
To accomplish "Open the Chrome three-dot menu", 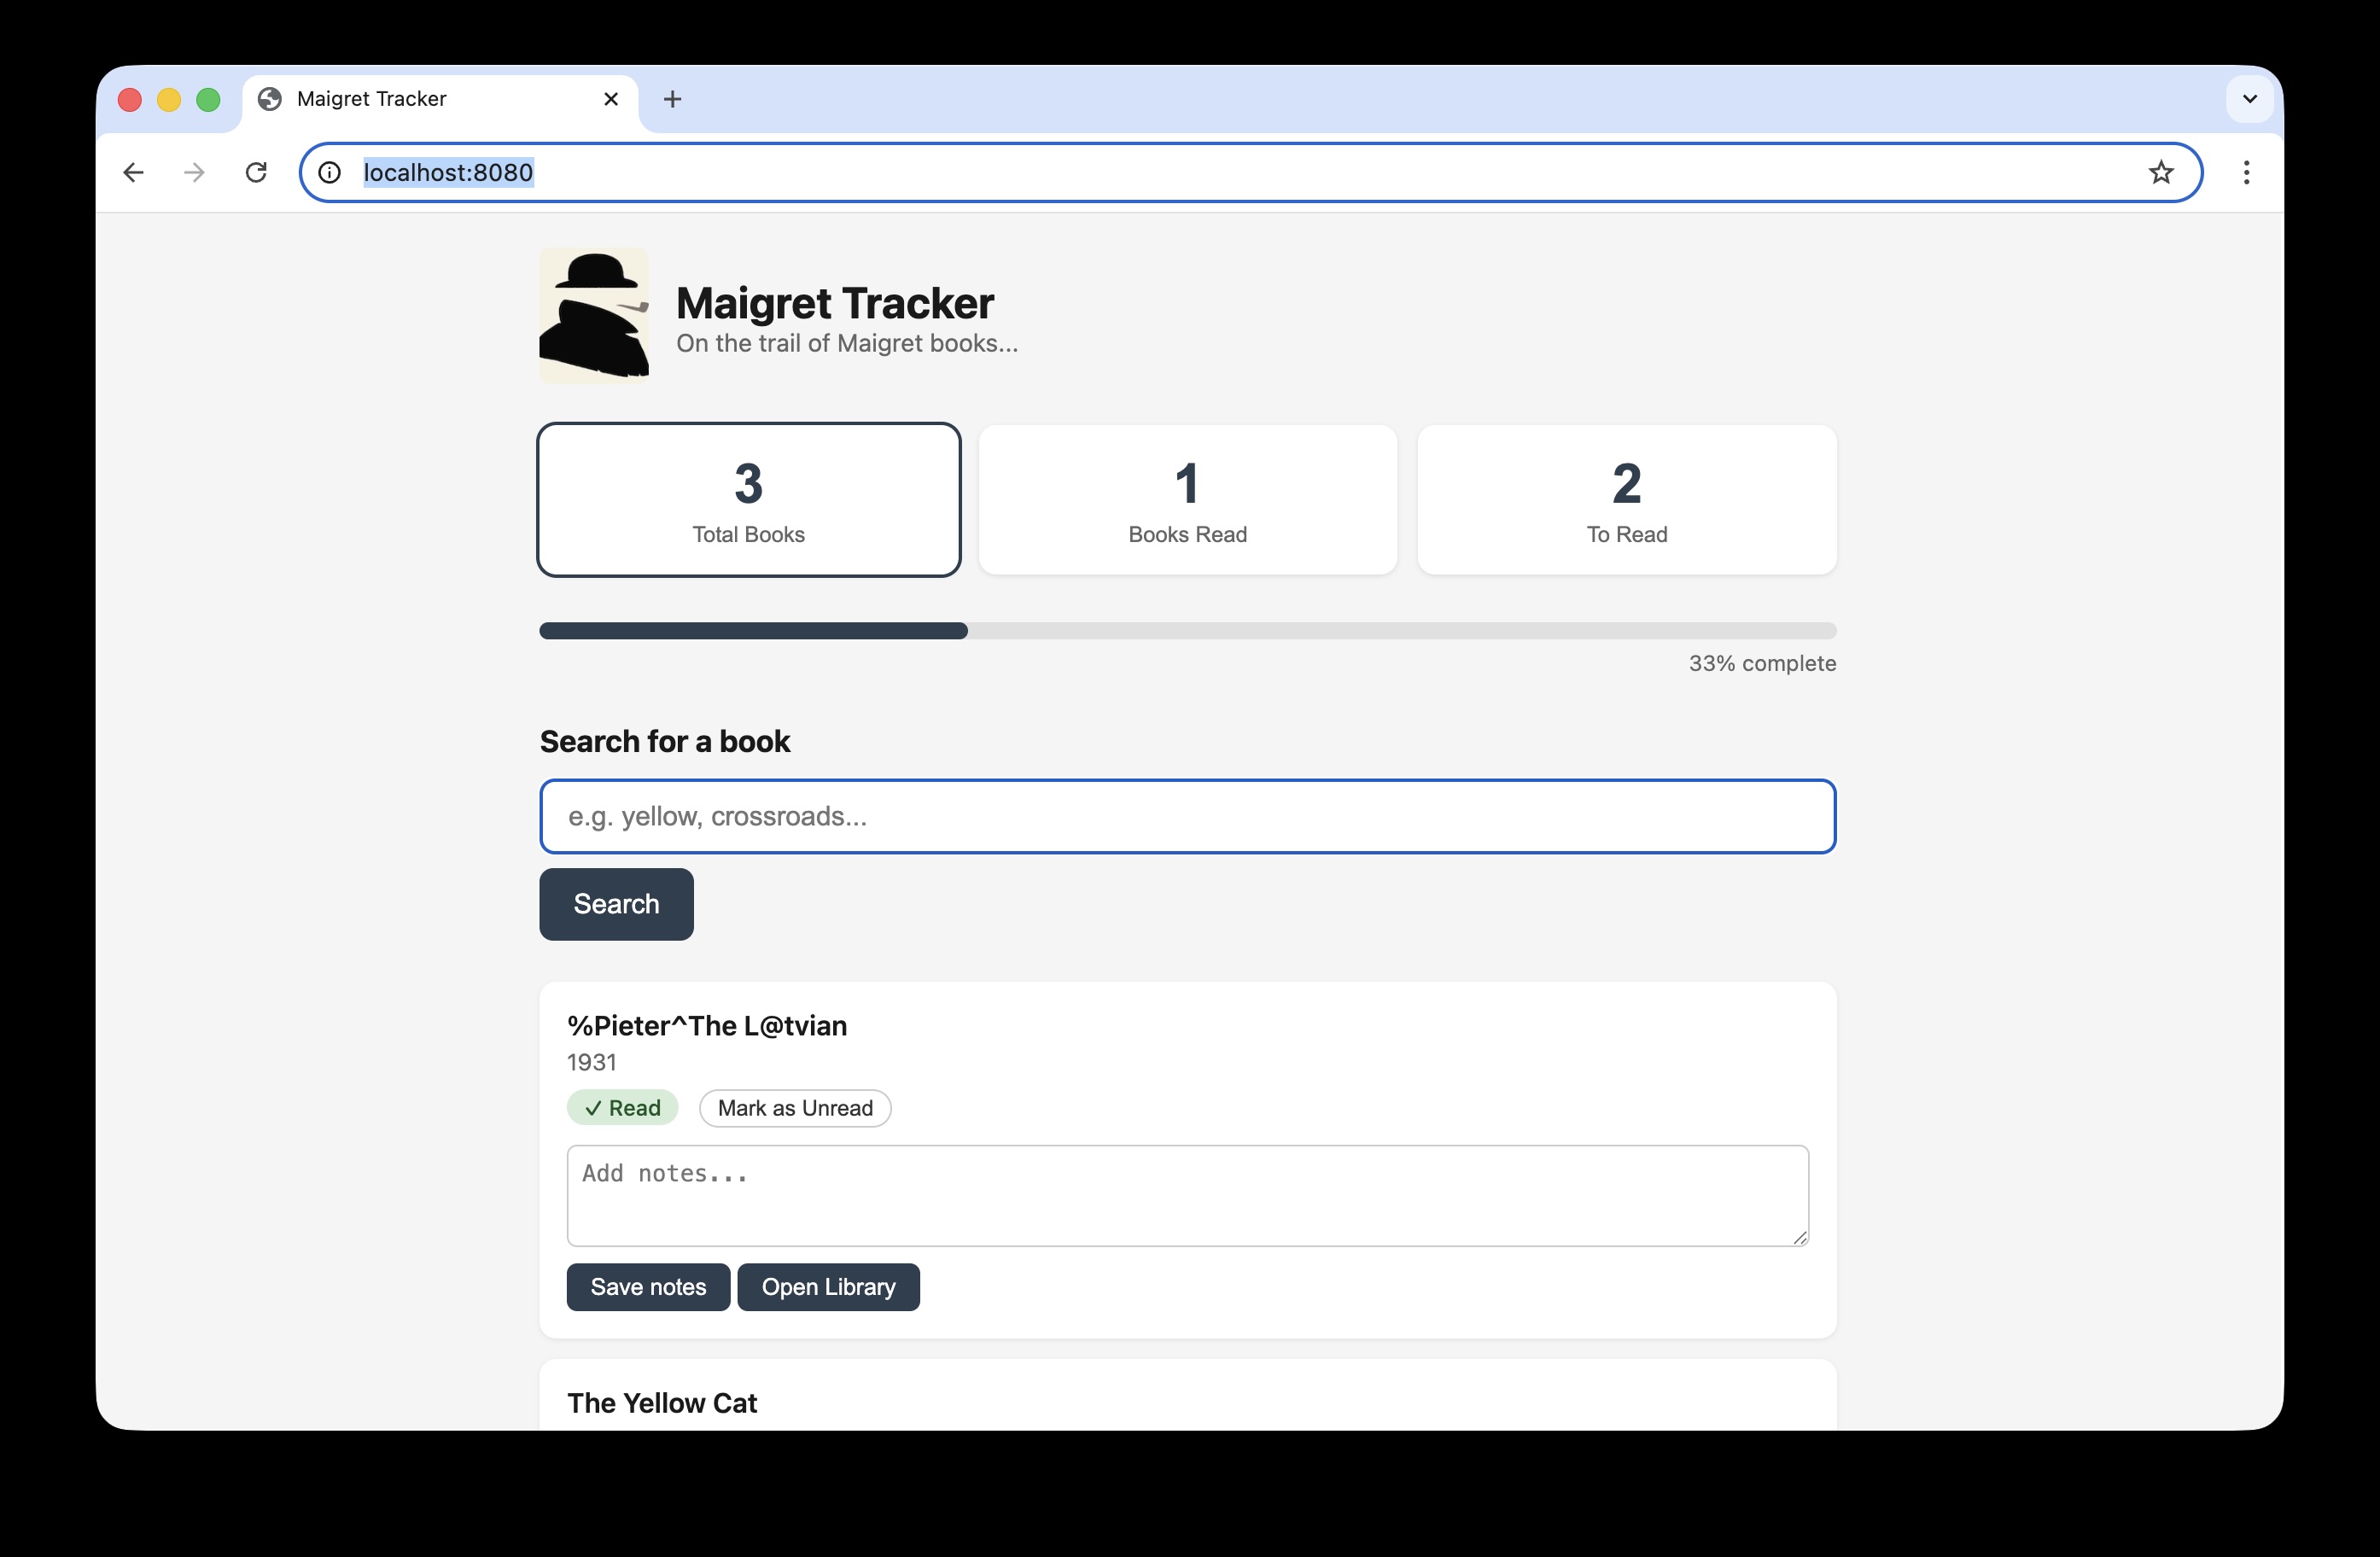I will [2246, 173].
